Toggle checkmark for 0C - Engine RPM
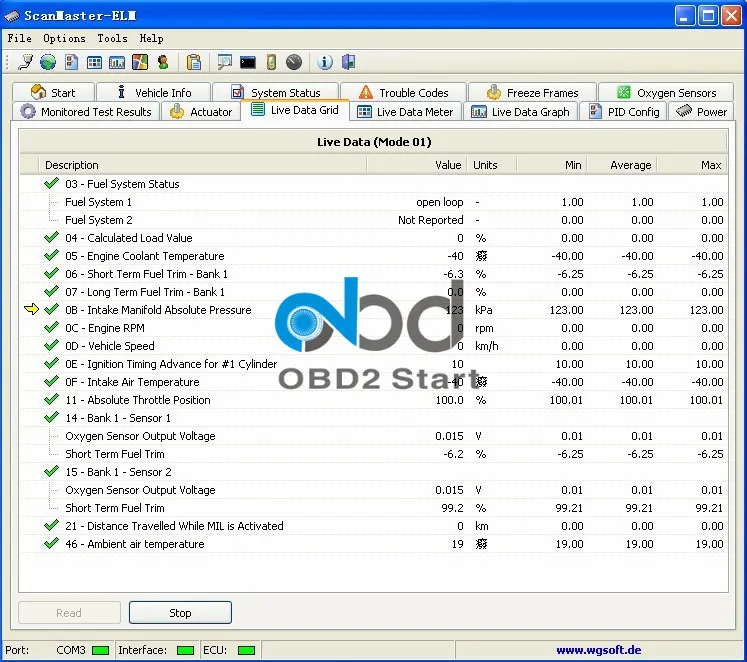Image resolution: width=747 pixels, height=662 pixels. 51,328
